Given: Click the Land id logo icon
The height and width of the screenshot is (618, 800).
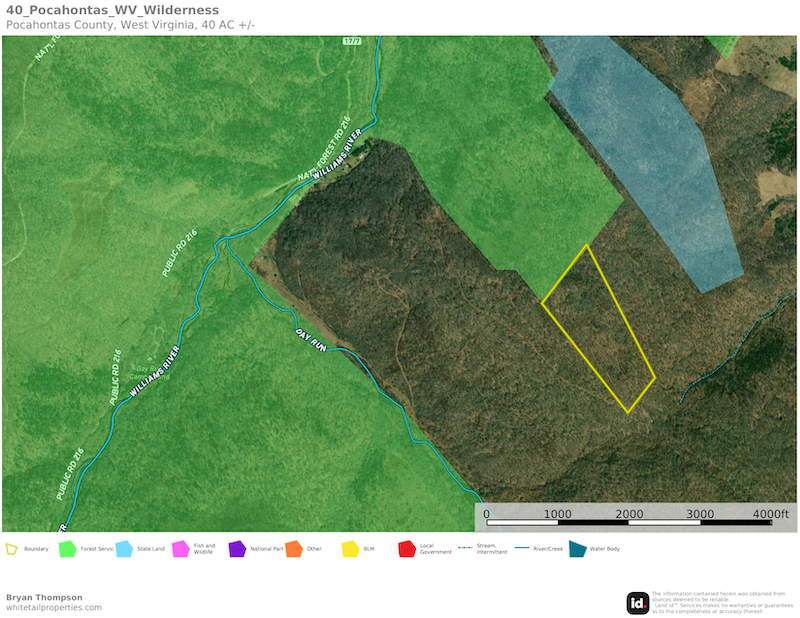Looking at the screenshot, I should click(637, 602).
